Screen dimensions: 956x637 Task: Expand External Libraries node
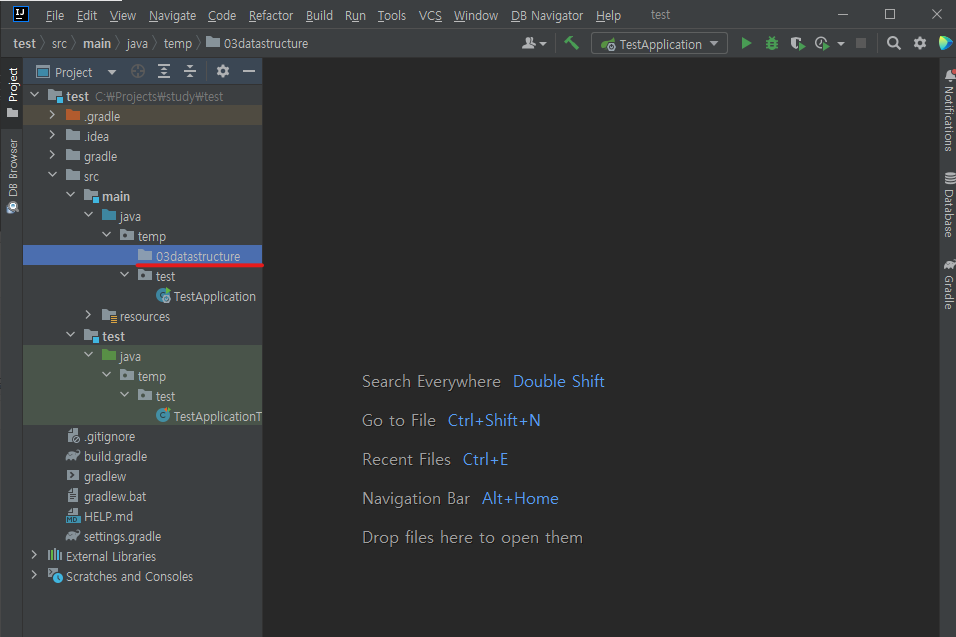point(35,555)
